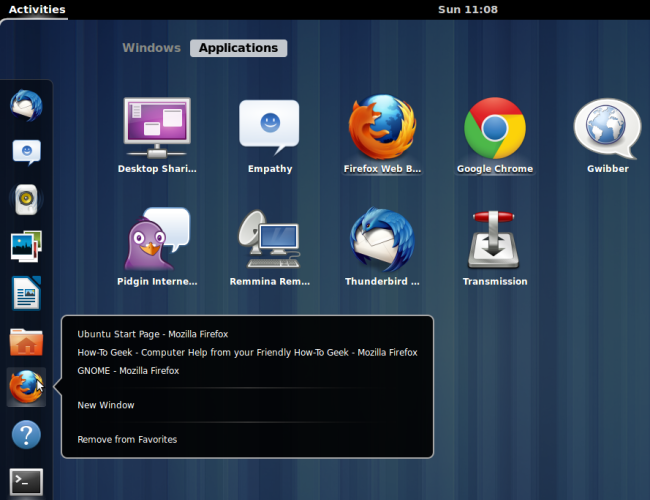The height and width of the screenshot is (500, 650).
Task: Launch Firefox Web Browser from grid
Action: tap(382, 135)
